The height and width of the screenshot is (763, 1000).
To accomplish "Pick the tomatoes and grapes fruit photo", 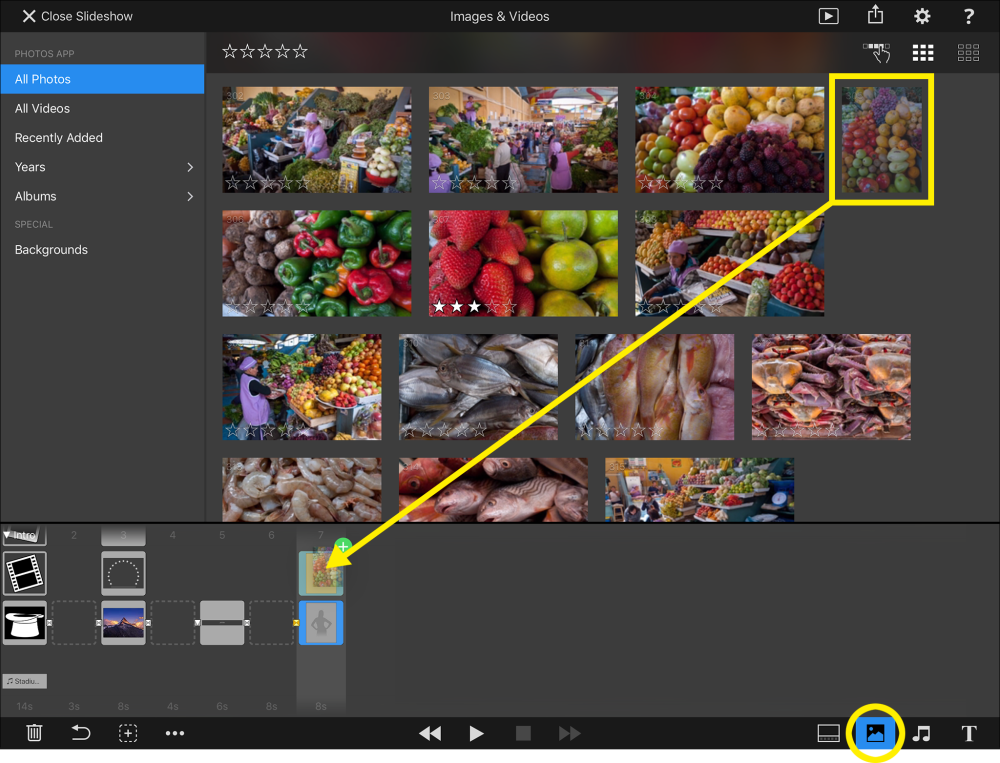I will pos(730,140).
